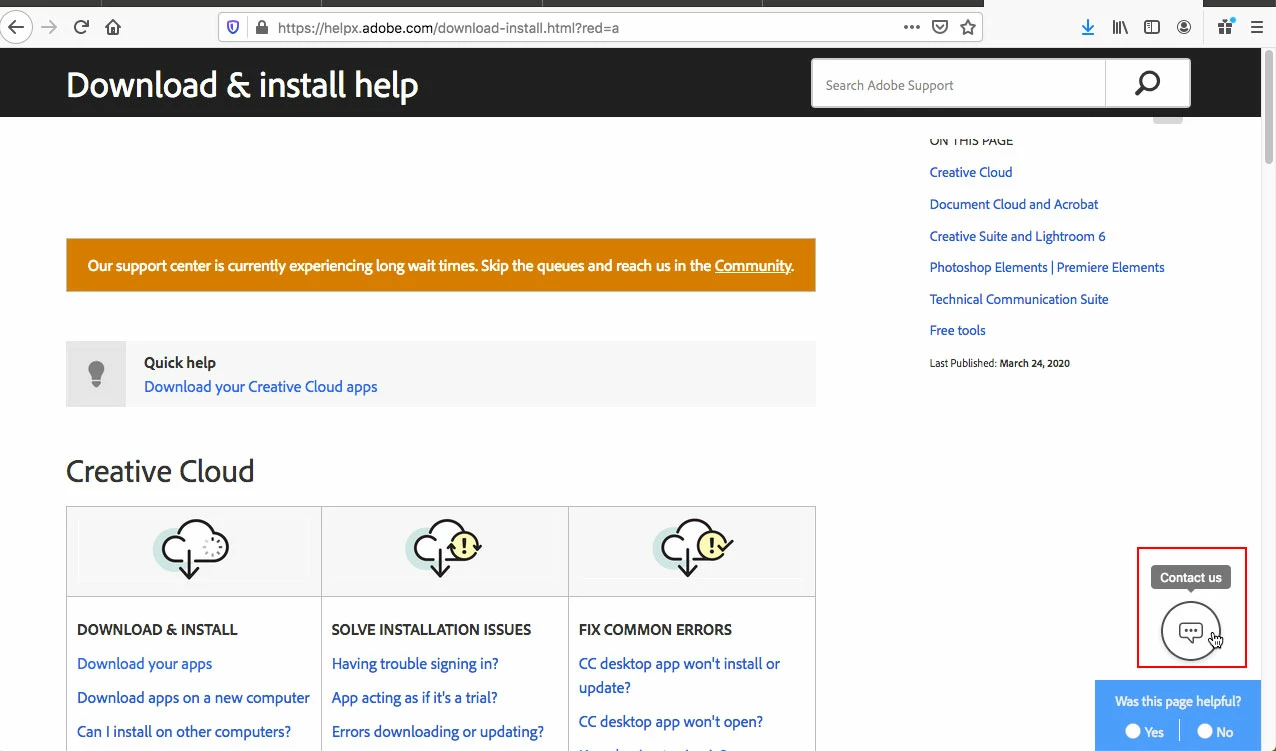
Task: Open Having trouble signing in? link
Action: [x=415, y=663]
